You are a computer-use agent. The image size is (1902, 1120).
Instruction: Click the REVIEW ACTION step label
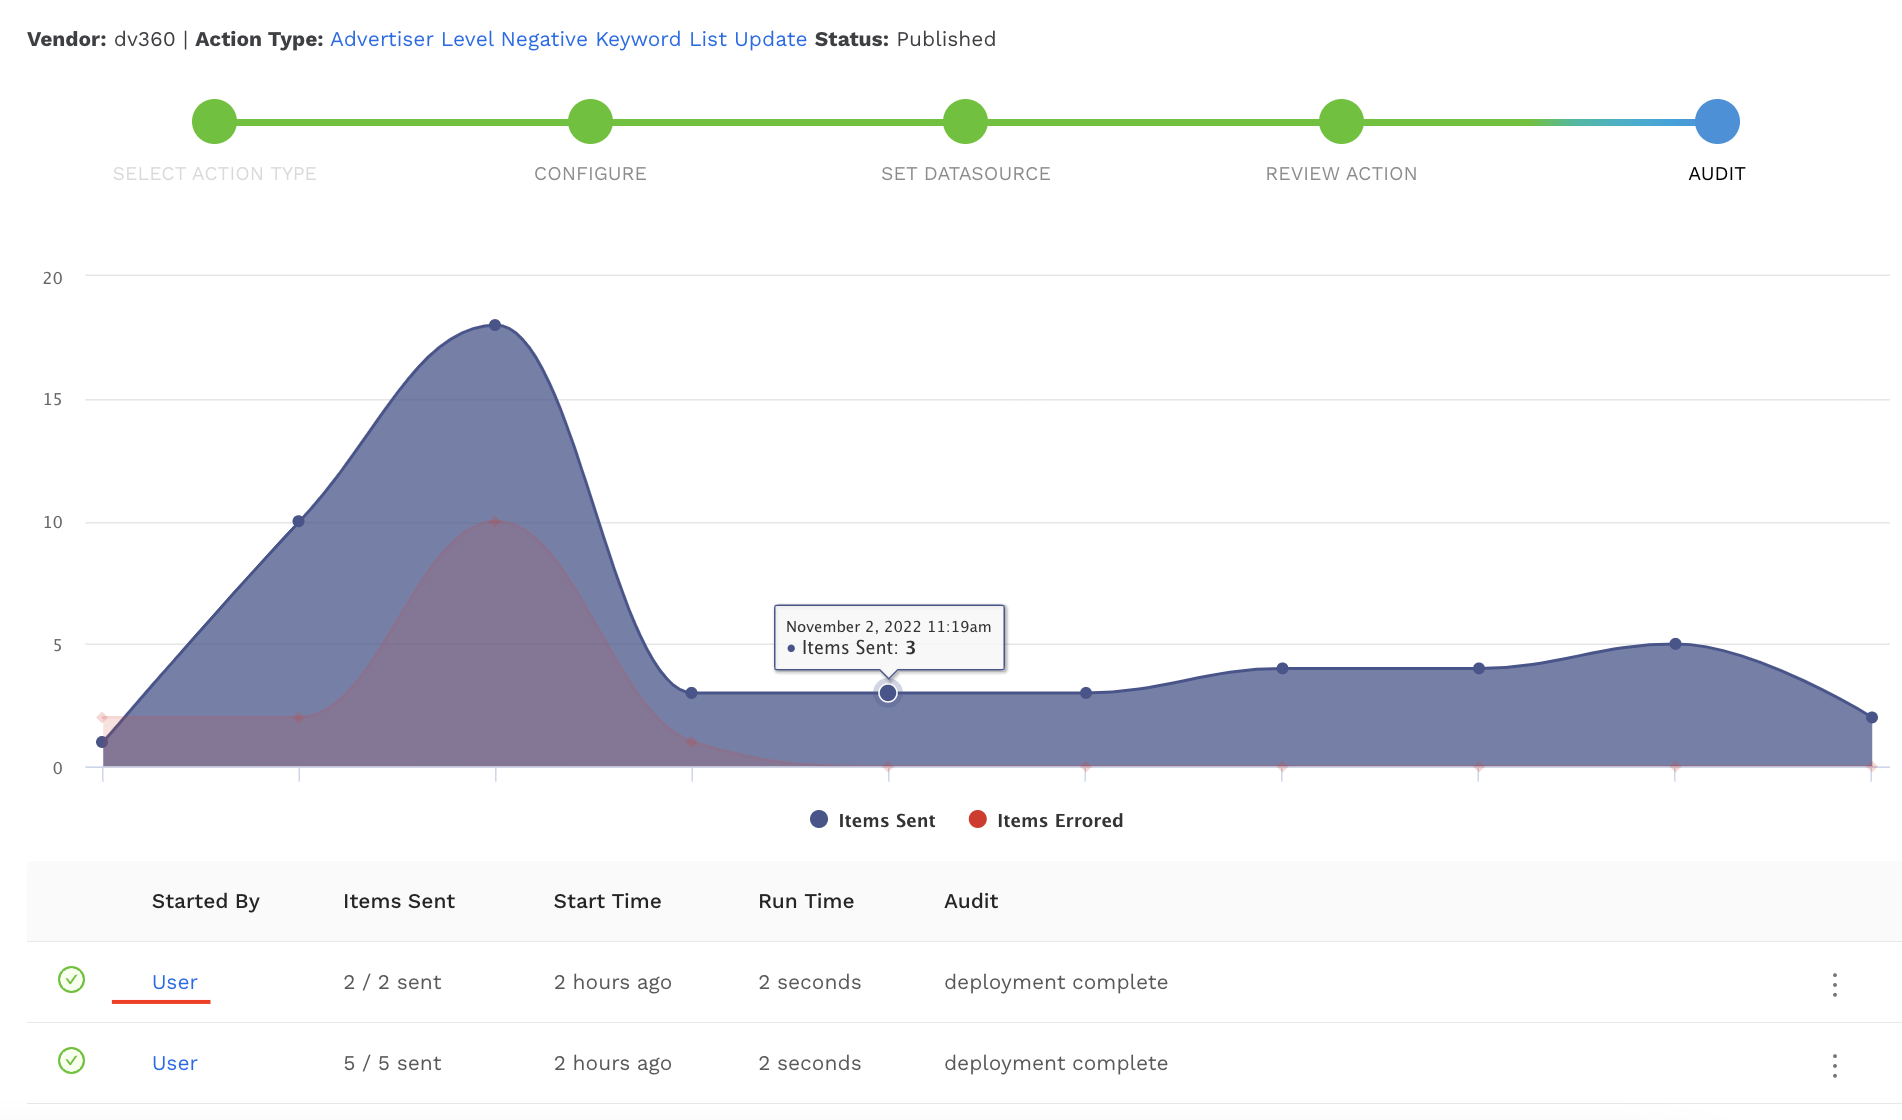click(1341, 174)
